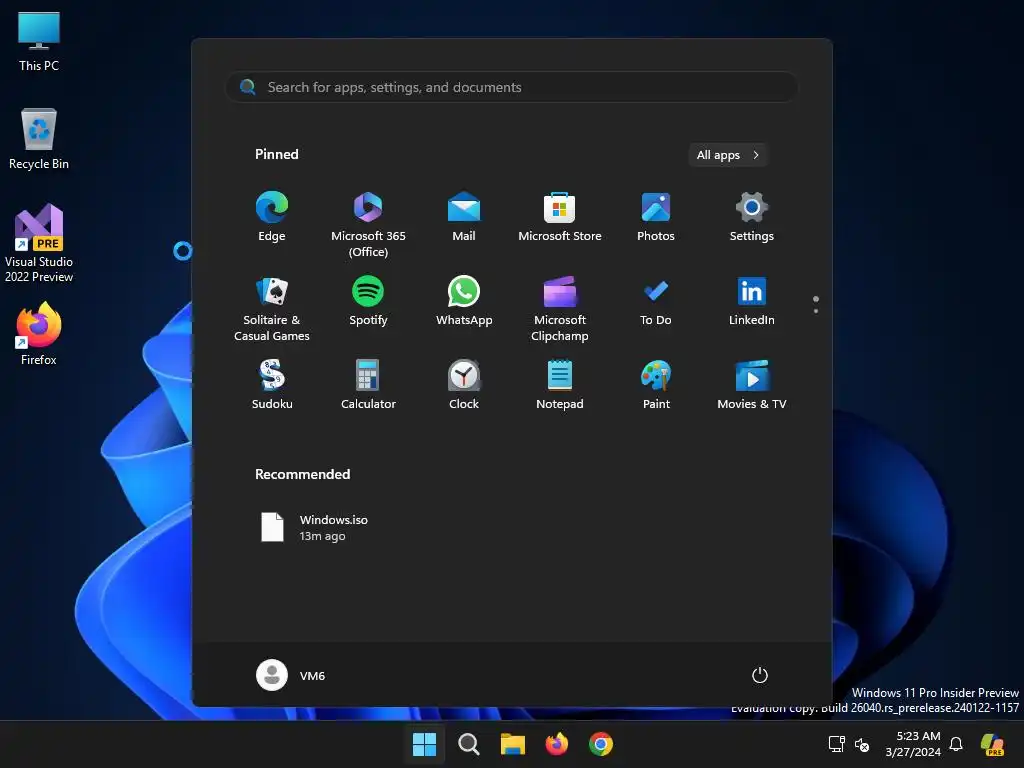
Task: Show All apps list
Action: (728, 155)
